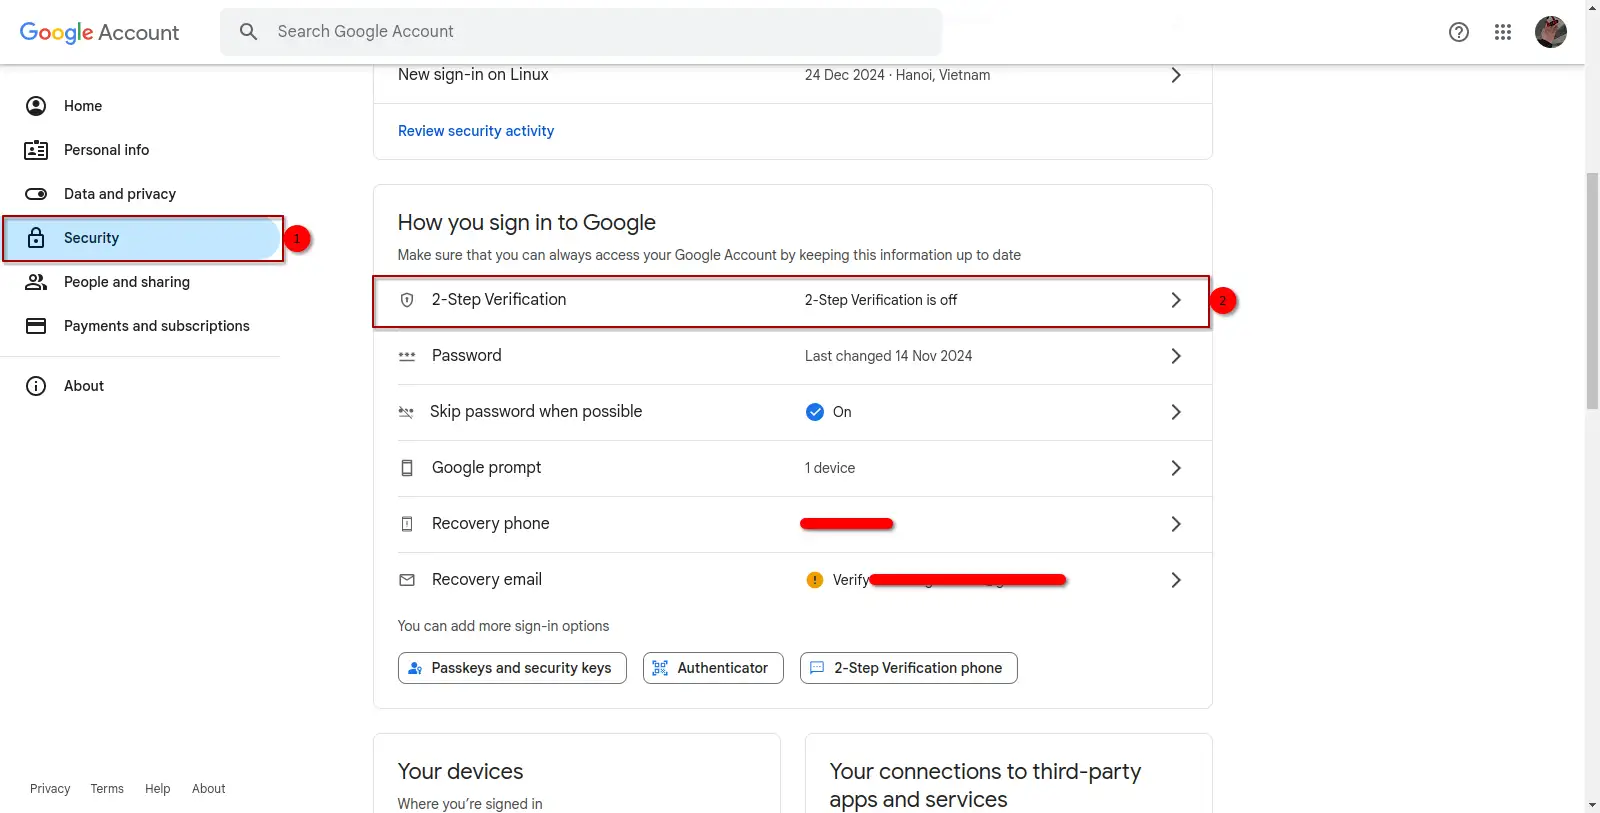Click the Home sidebar icon
The width and height of the screenshot is (1600, 813).
[x=36, y=106]
